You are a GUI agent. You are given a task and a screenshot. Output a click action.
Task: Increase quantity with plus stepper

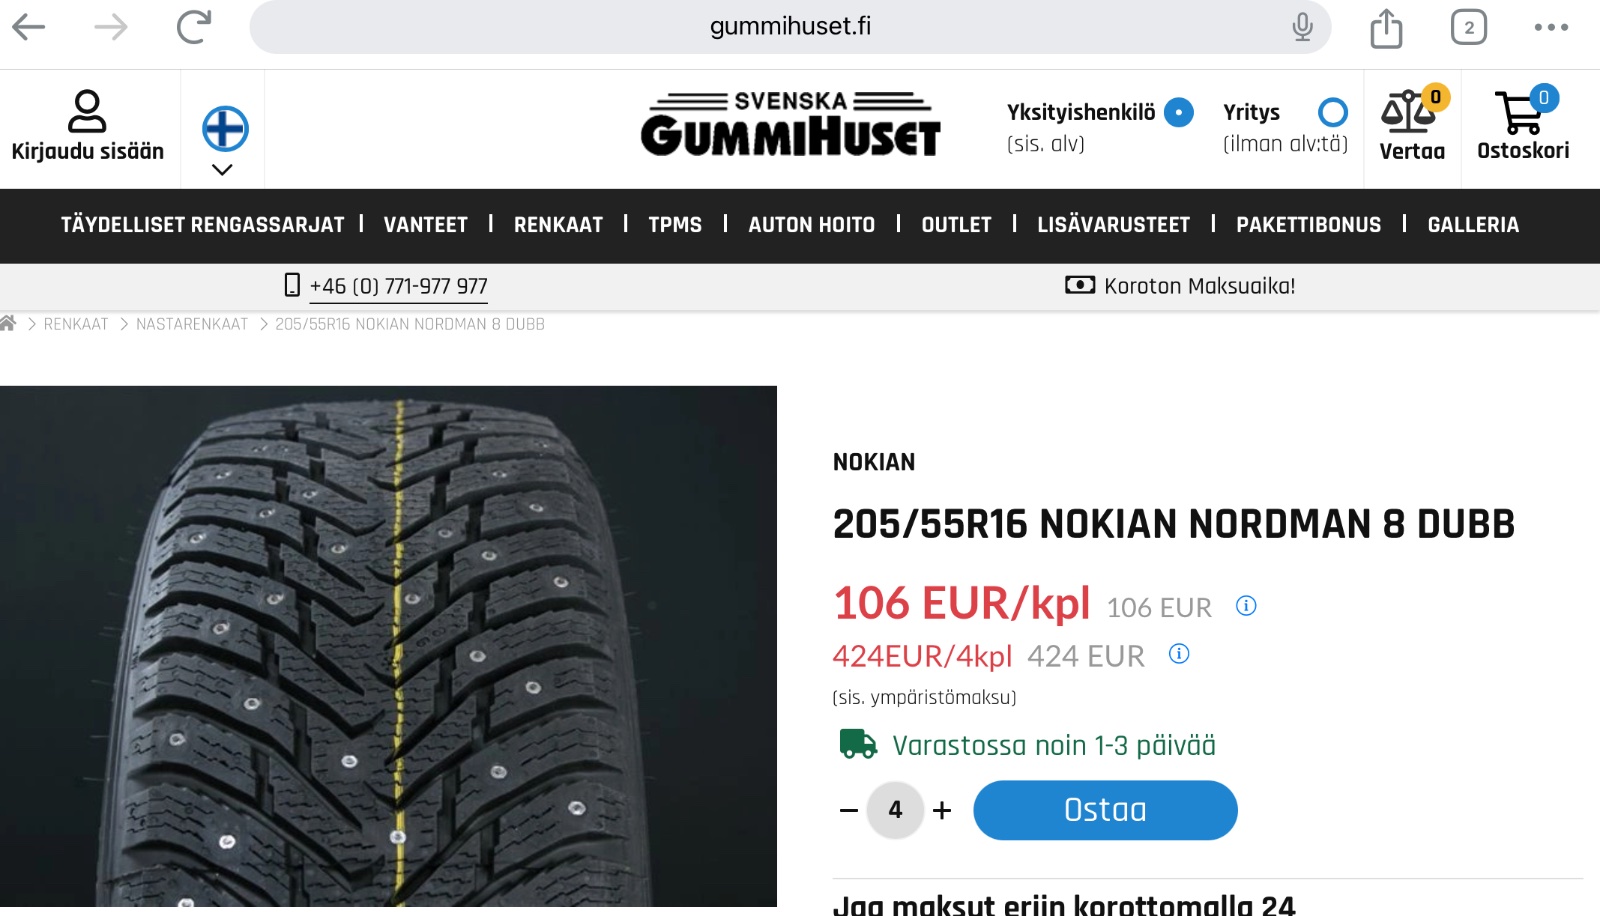click(x=942, y=811)
